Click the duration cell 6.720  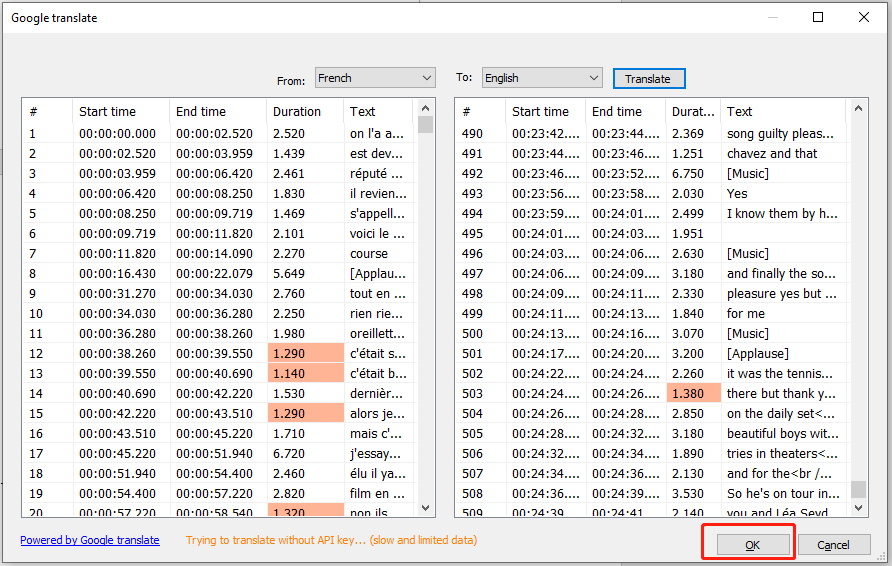point(305,453)
